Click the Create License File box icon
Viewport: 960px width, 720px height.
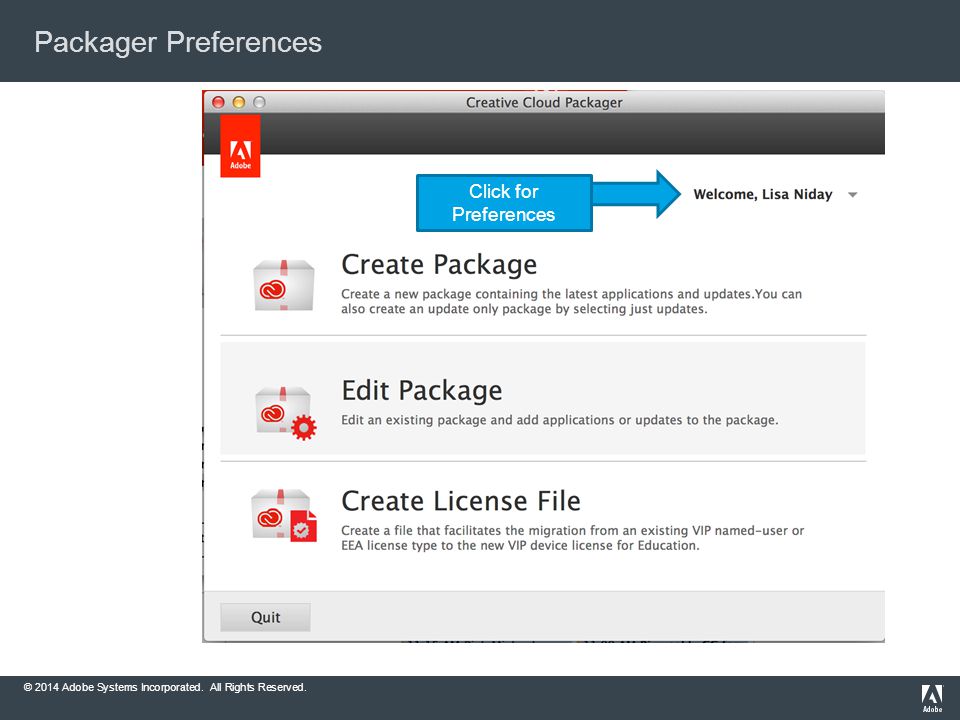point(284,515)
